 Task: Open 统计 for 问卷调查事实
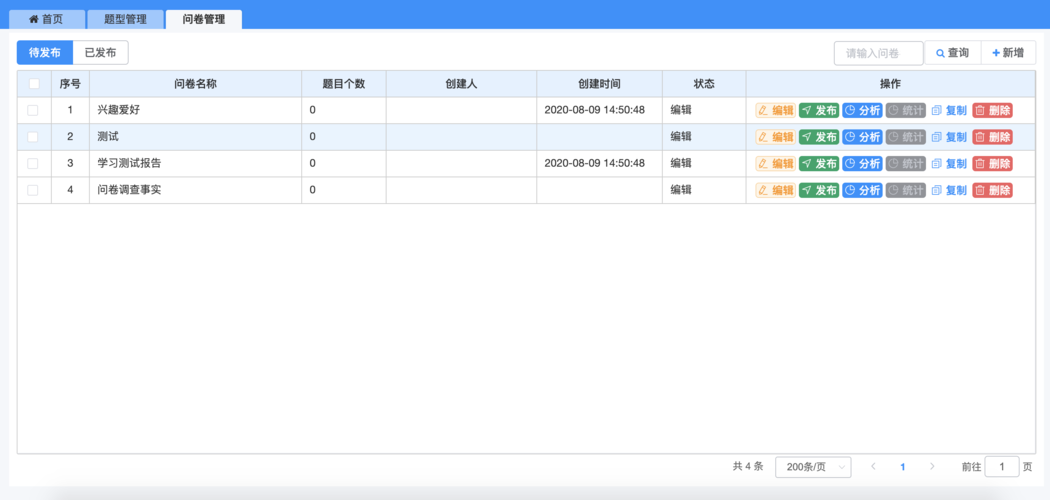click(905, 190)
